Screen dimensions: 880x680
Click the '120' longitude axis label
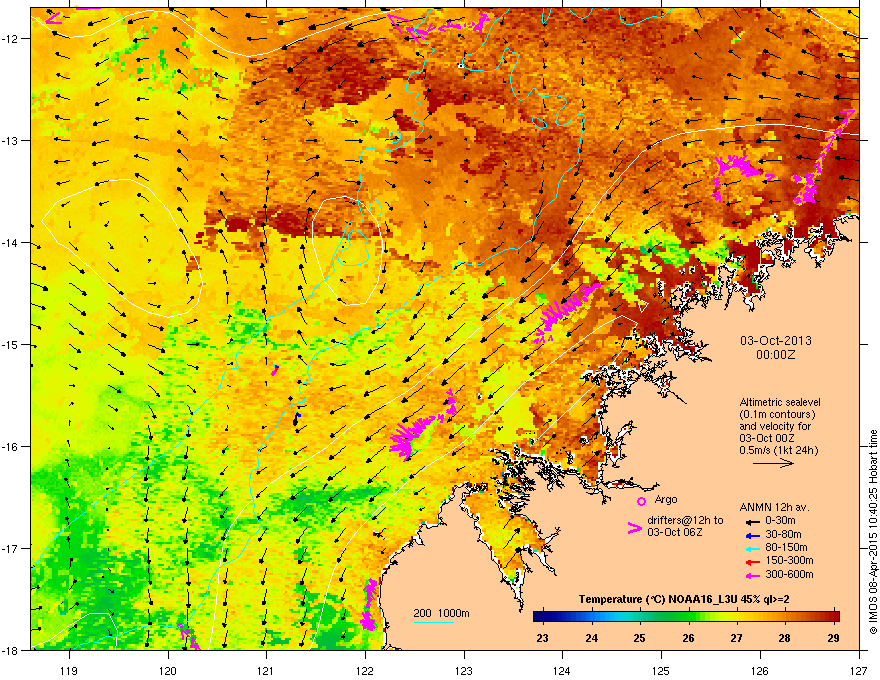click(x=168, y=670)
